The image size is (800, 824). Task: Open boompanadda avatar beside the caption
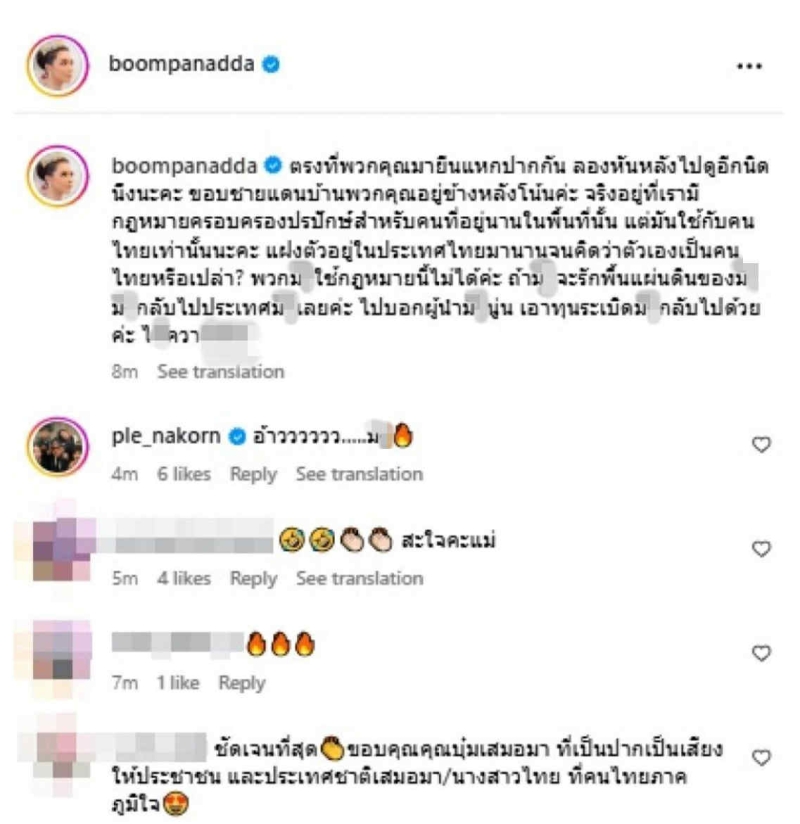[58, 176]
